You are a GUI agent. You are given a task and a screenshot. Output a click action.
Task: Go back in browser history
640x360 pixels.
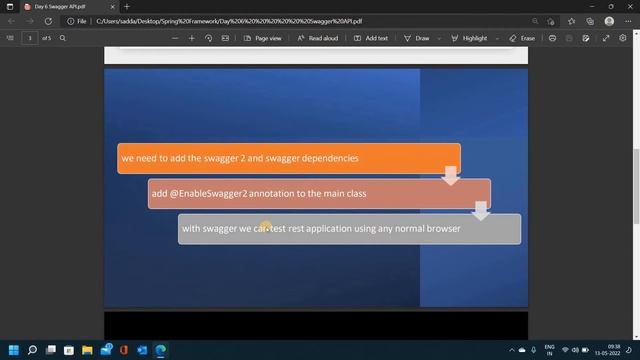11,21
